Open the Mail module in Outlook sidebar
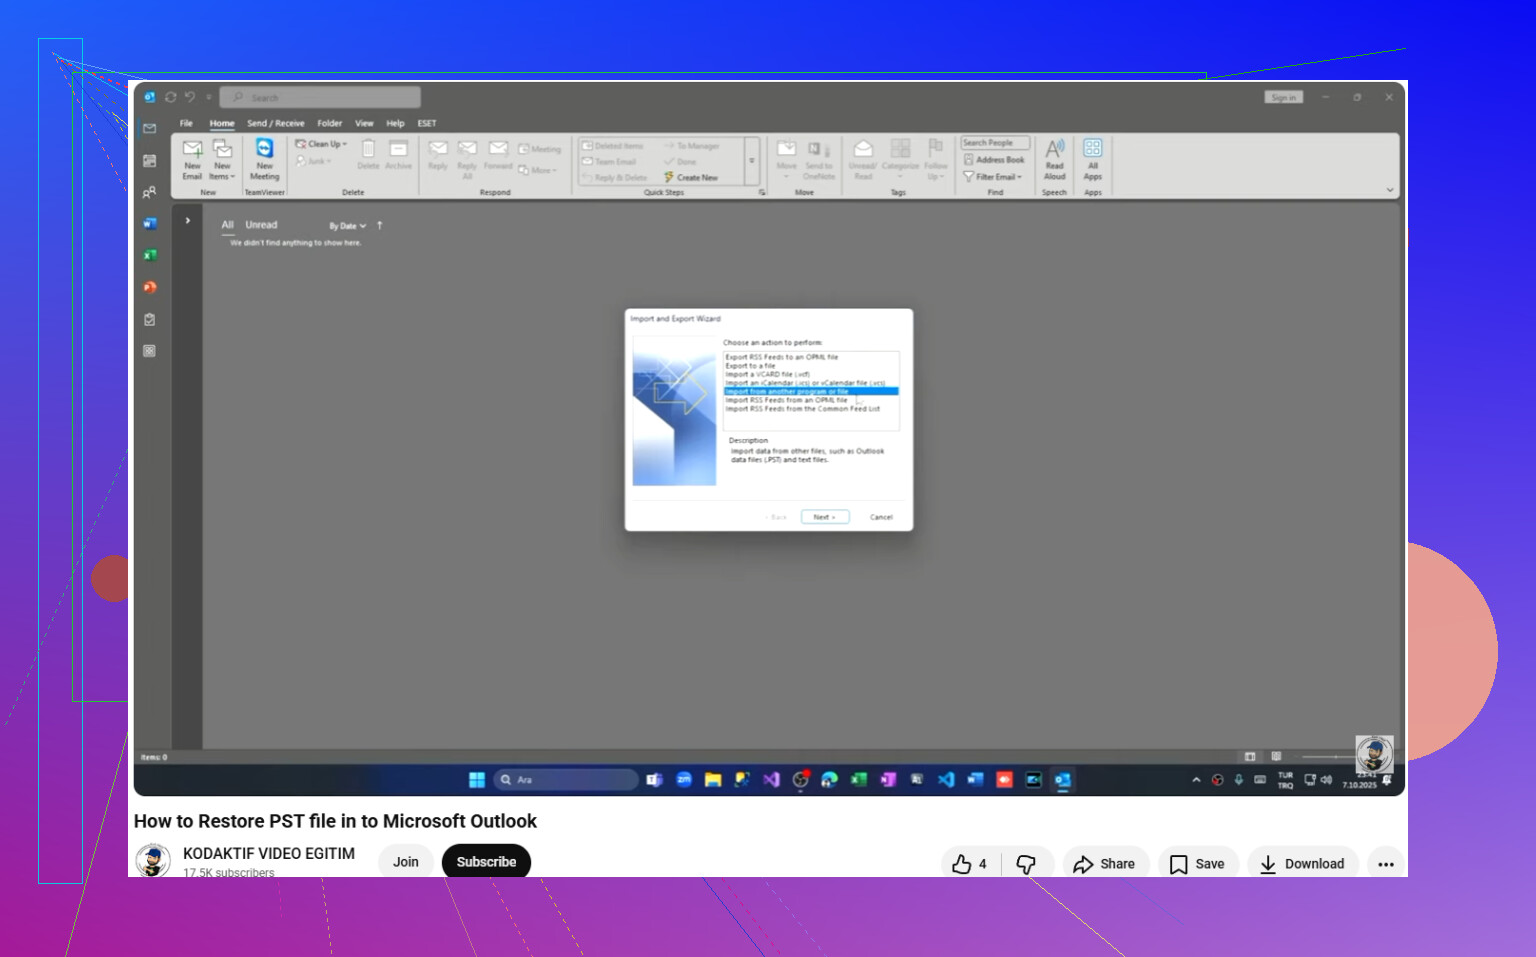1536x957 pixels. 149,128
